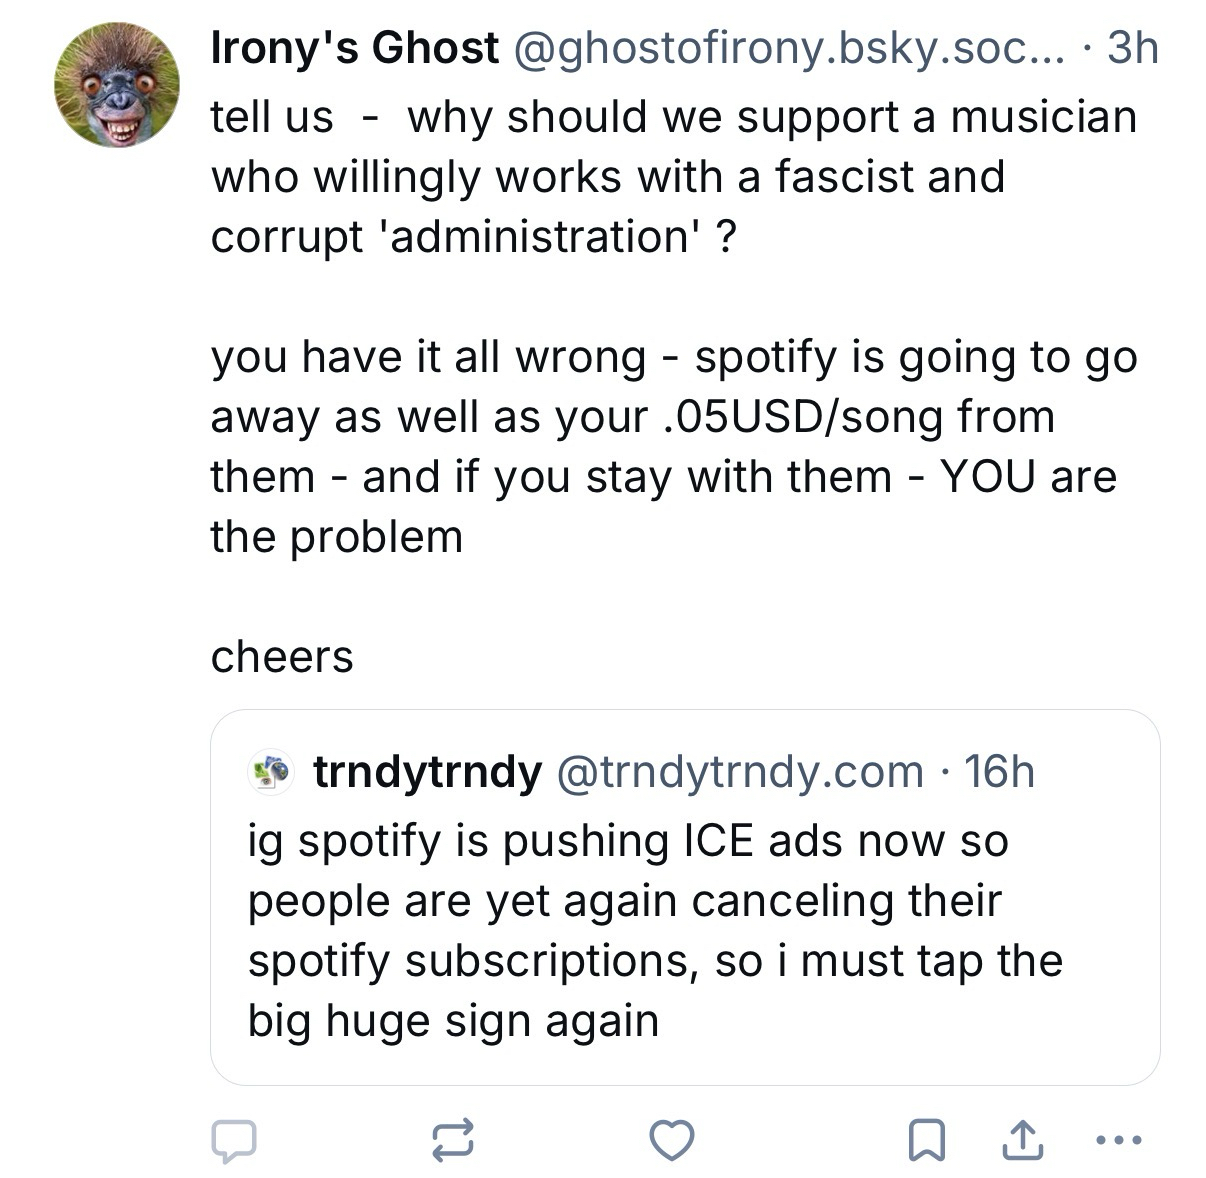Open the repost arrows menu
Image resolution: width=1206 pixels, height=1178 pixels.
452,1140
